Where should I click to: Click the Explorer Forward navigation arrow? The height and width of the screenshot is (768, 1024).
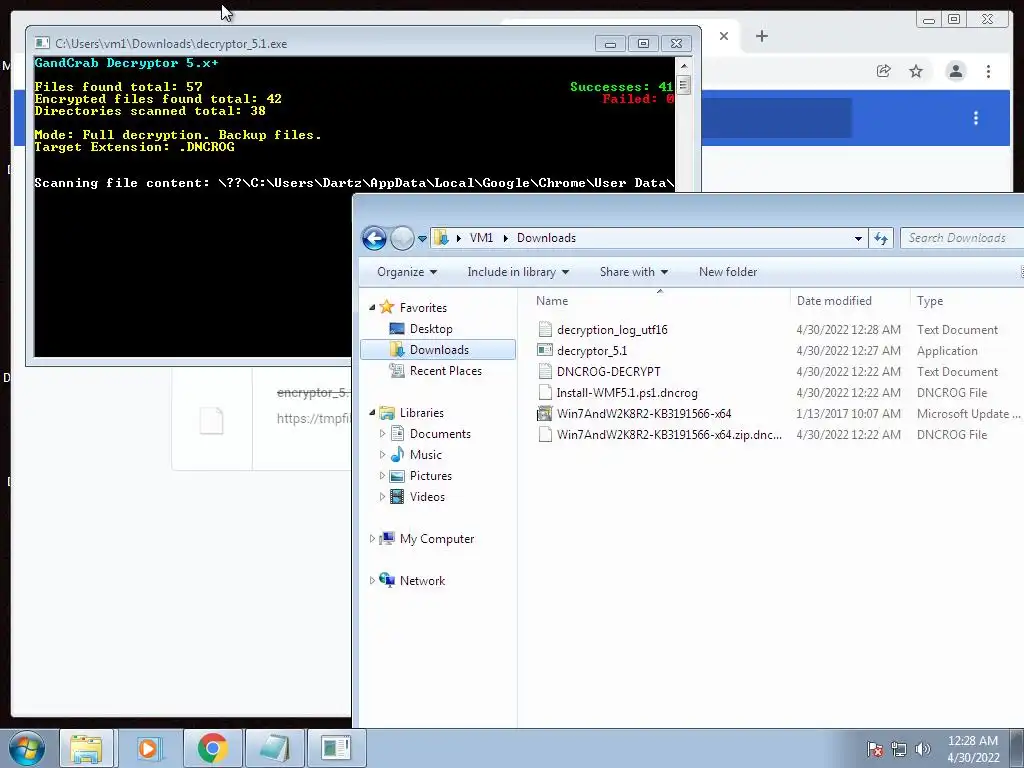(402, 238)
